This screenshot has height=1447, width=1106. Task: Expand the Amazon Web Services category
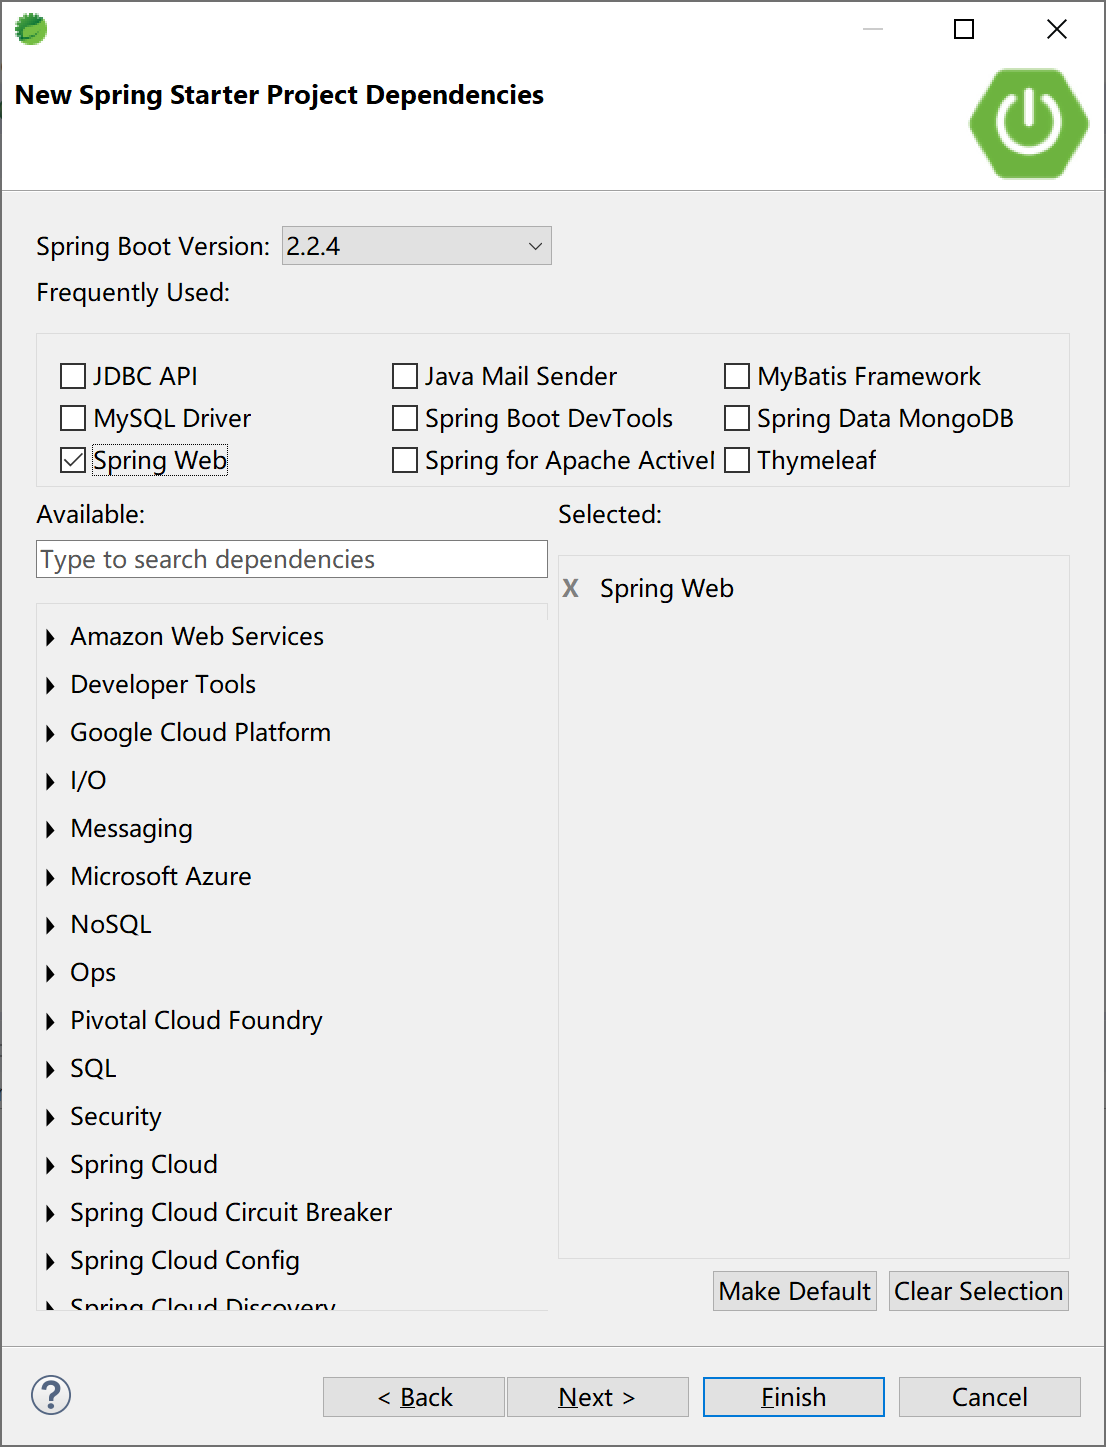pyautogui.click(x=50, y=637)
